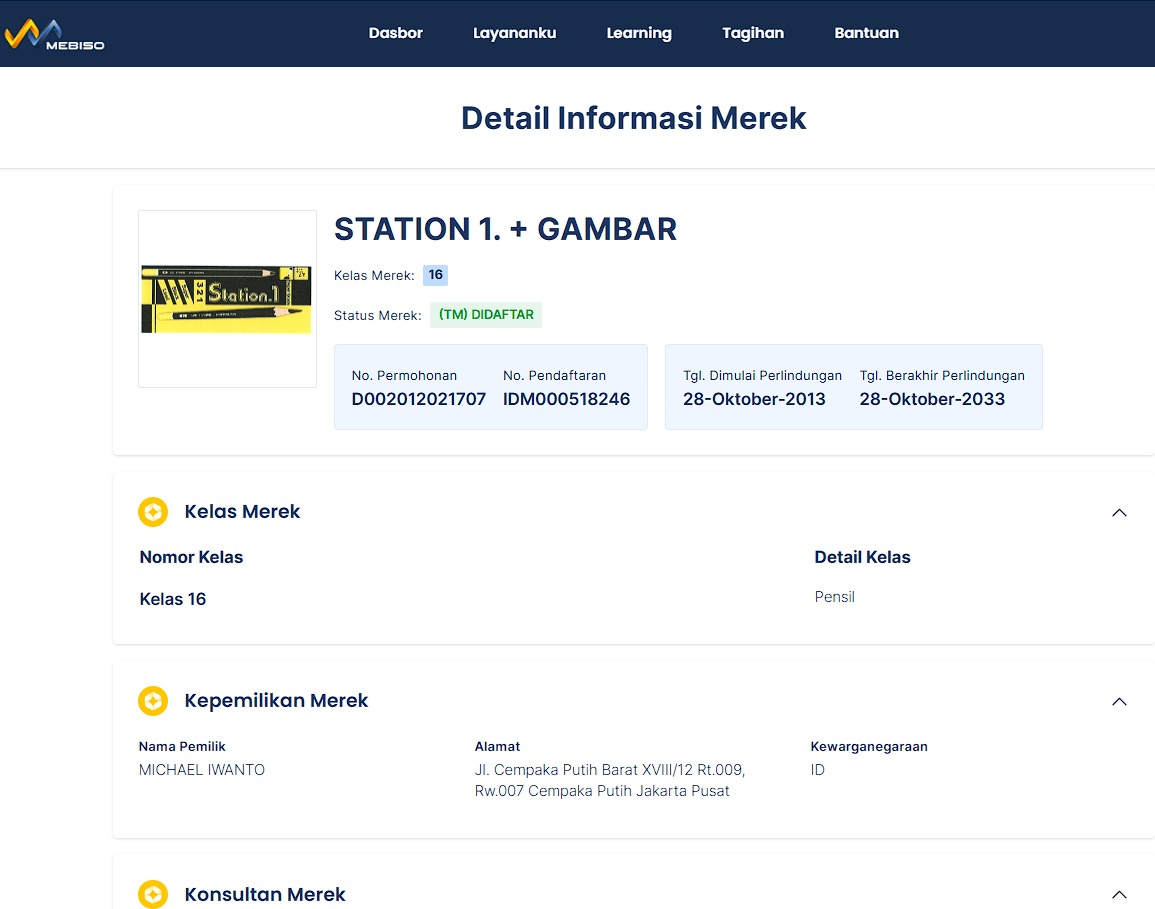Click owner name MICHAEL IWANTO
Viewport: 1155px width, 909px height.
tap(202, 770)
